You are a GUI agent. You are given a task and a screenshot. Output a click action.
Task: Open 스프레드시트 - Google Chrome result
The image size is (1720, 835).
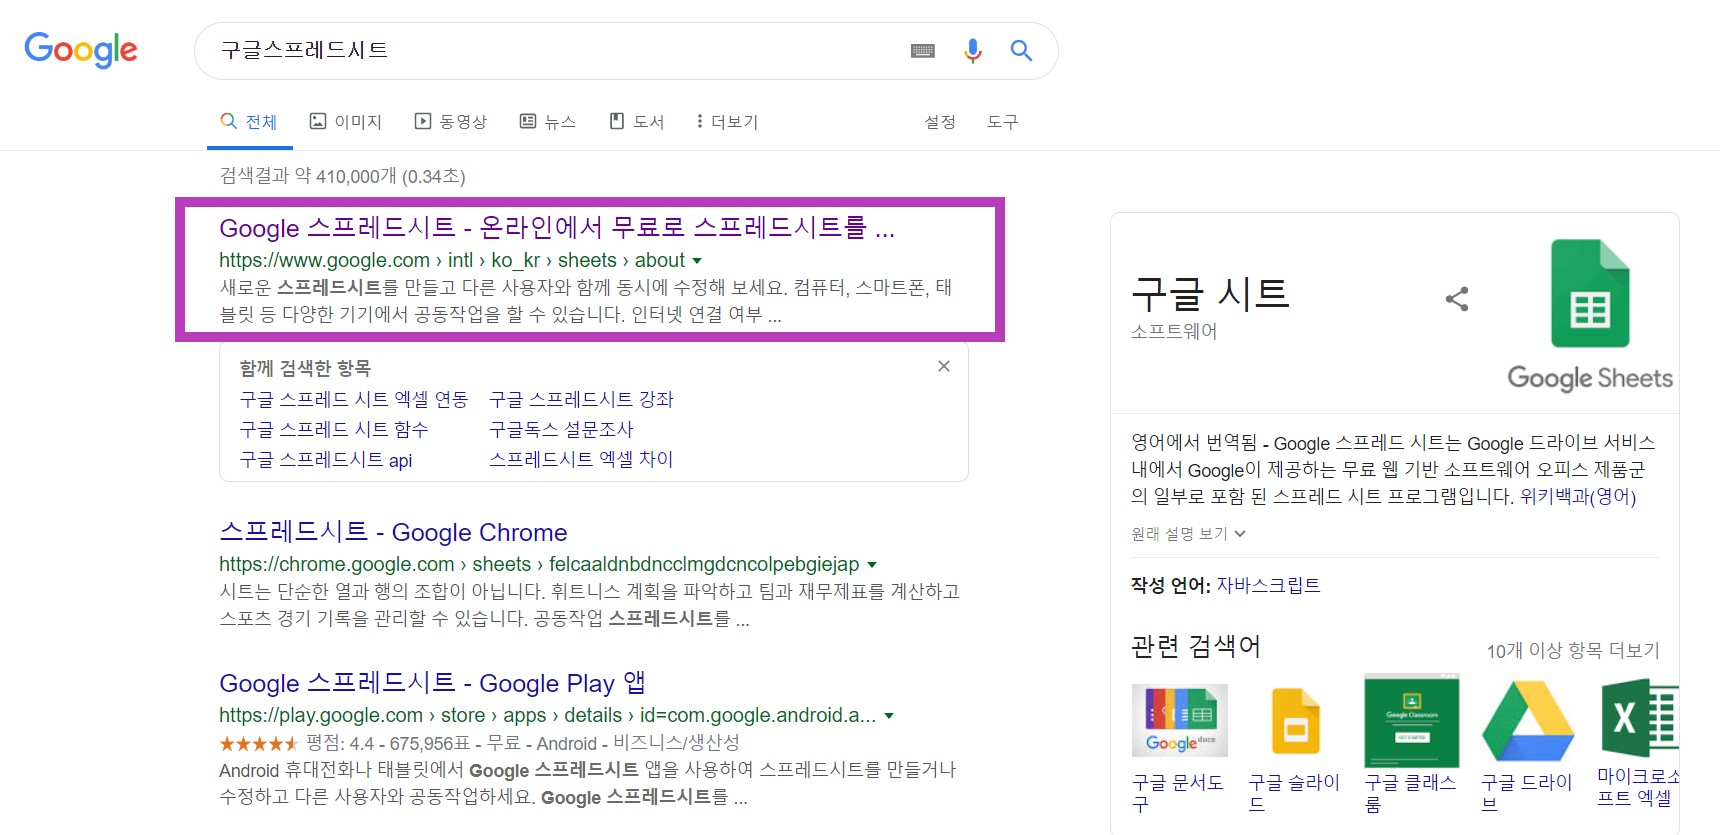393,532
